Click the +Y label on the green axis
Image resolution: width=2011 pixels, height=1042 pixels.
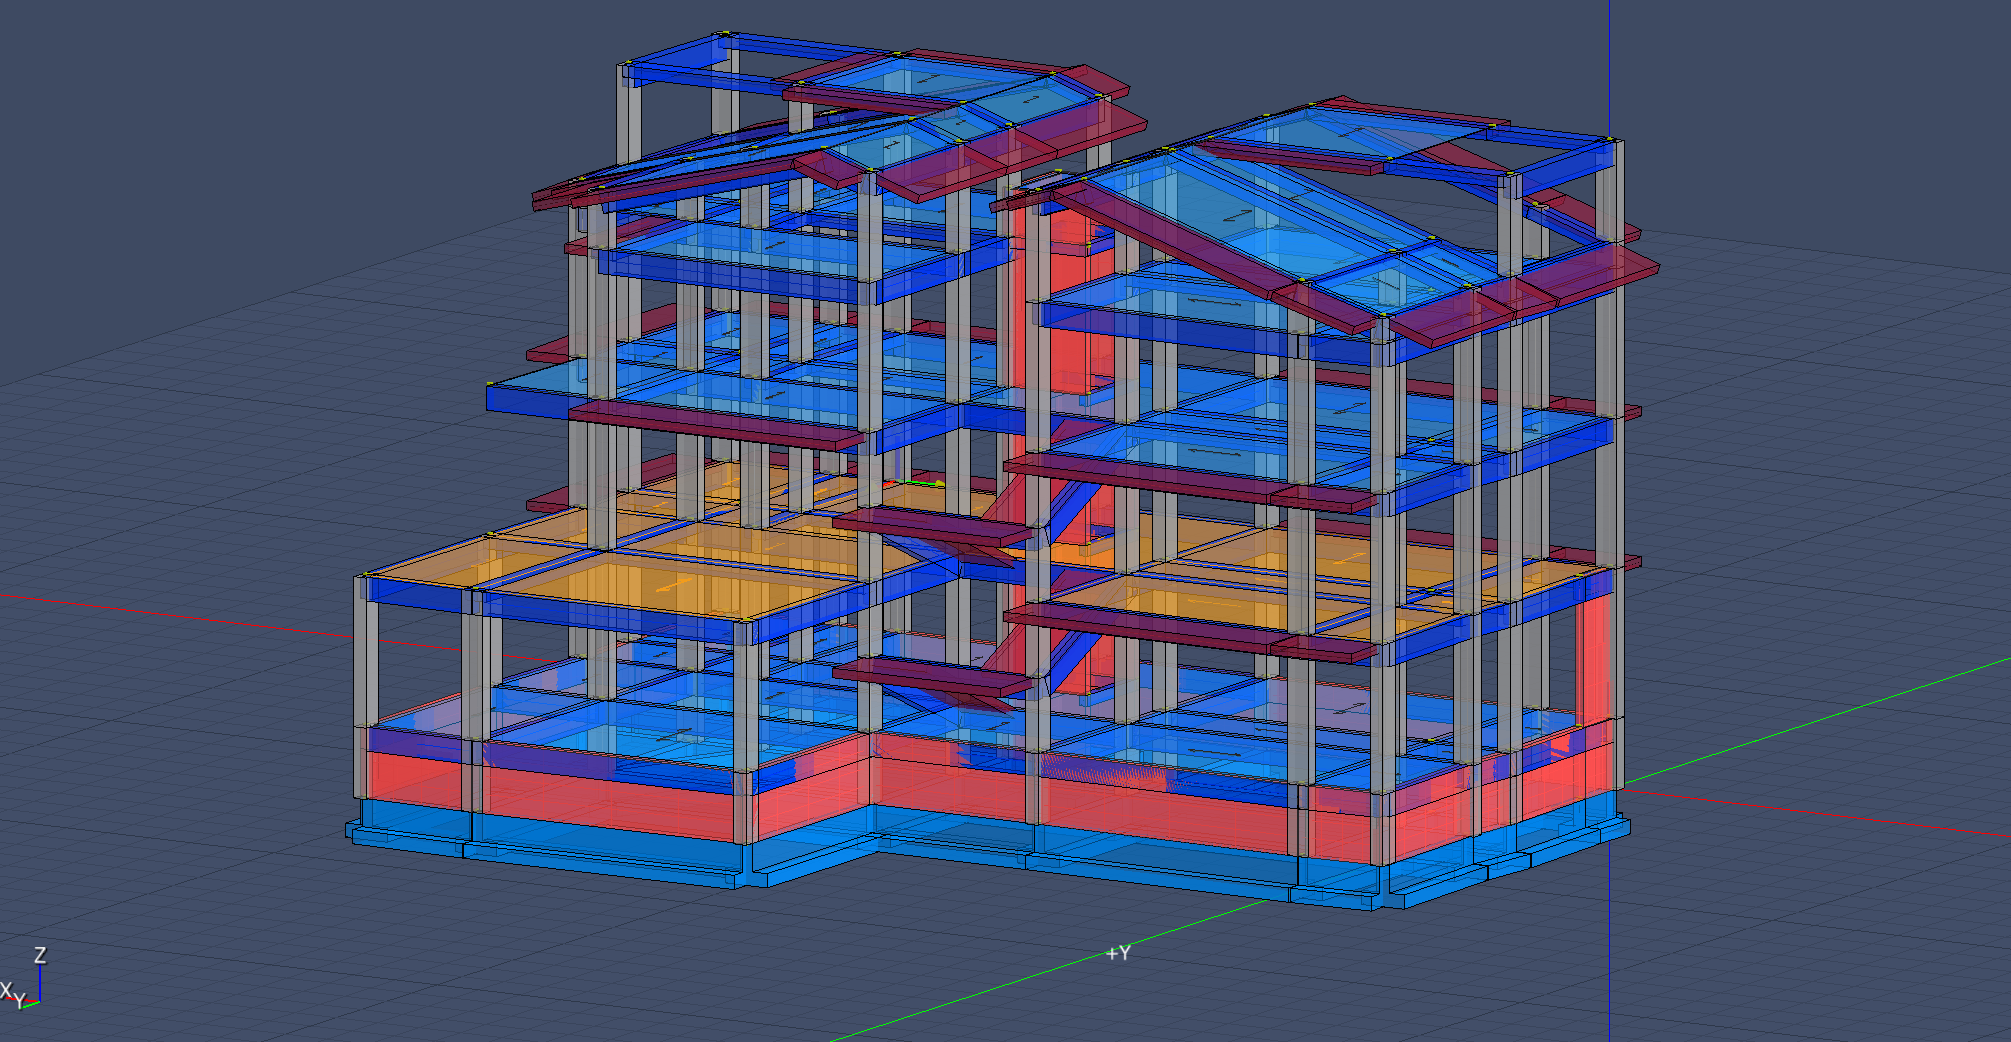pos(1118,953)
